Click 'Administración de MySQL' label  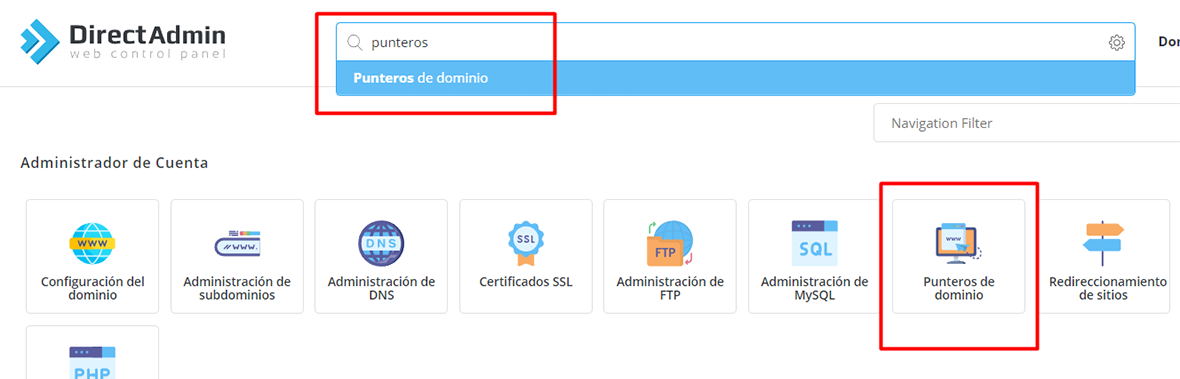pos(814,289)
